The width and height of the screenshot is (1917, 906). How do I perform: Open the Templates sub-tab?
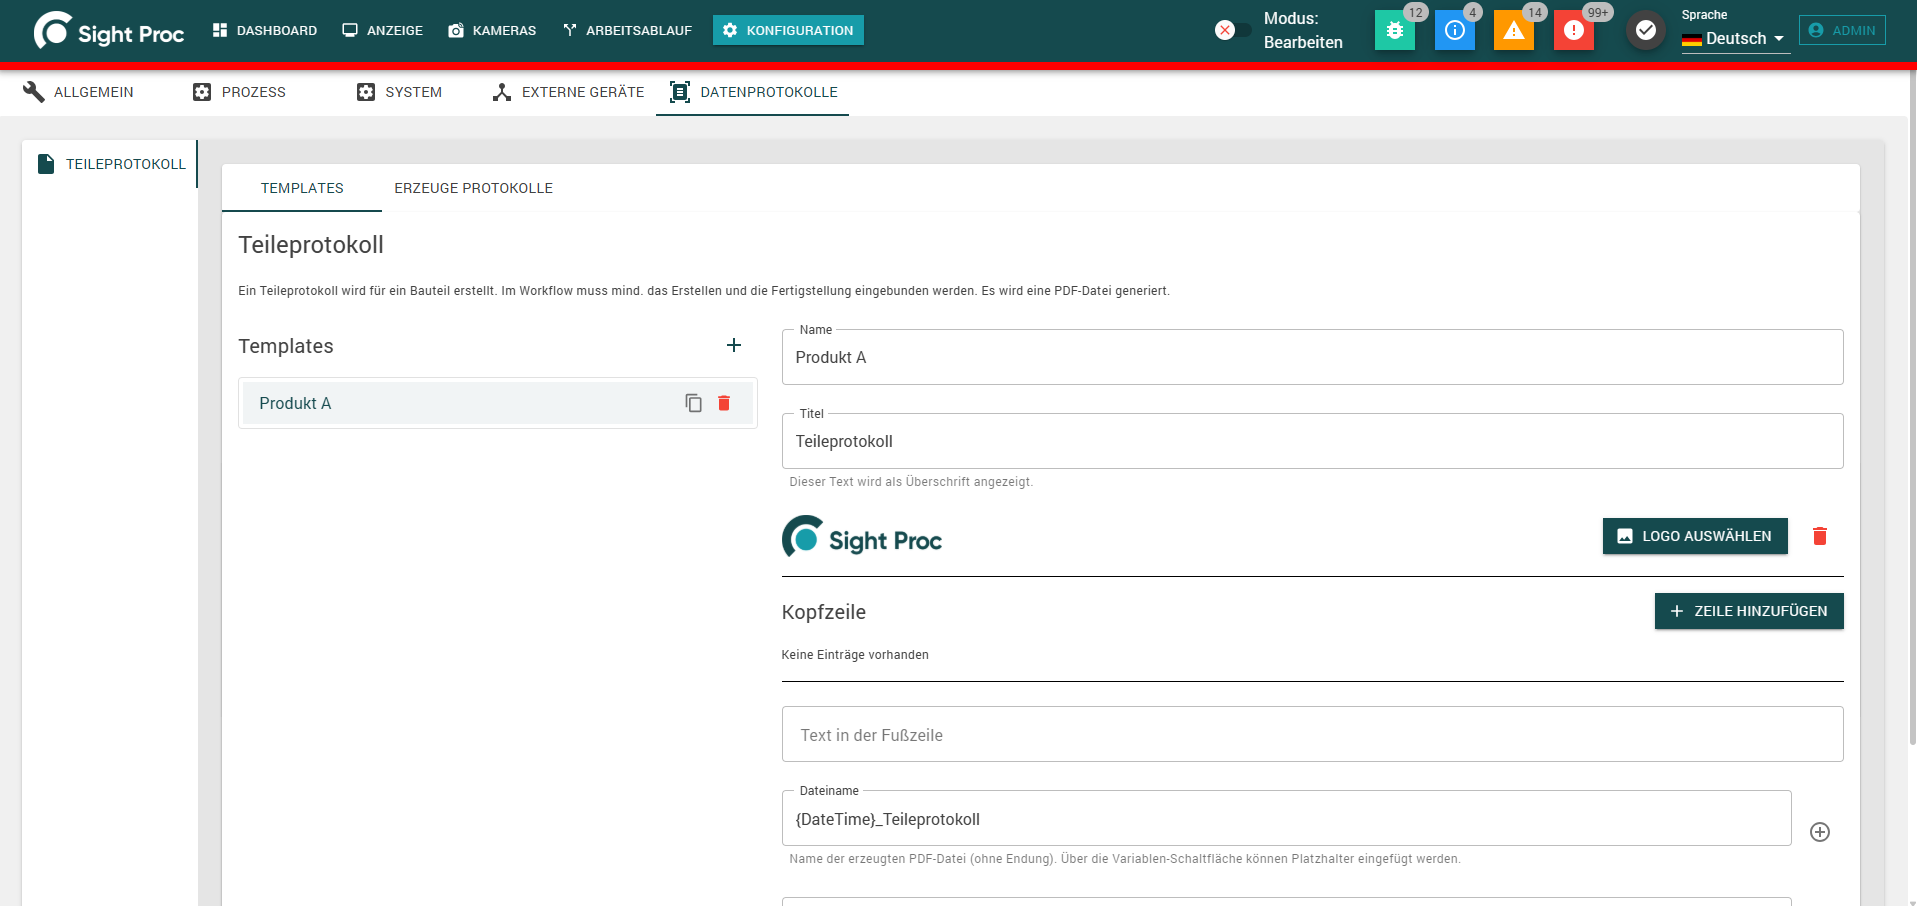tap(302, 188)
